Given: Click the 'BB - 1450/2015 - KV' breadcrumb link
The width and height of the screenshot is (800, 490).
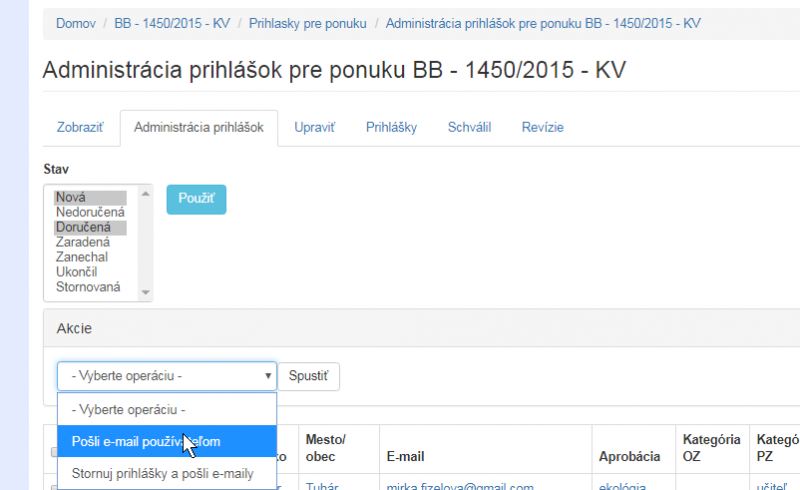Looking at the screenshot, I should coord(173,23).
